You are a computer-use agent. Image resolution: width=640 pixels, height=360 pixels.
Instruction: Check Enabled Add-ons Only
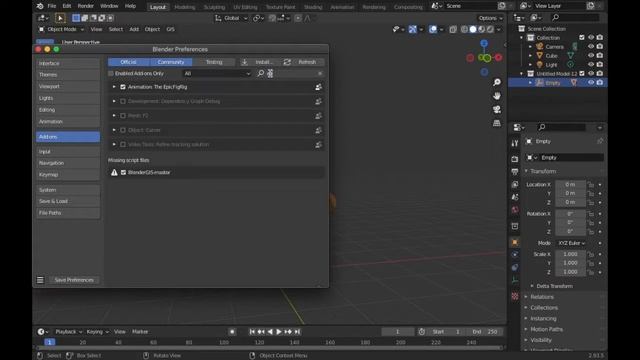[111, 73]
